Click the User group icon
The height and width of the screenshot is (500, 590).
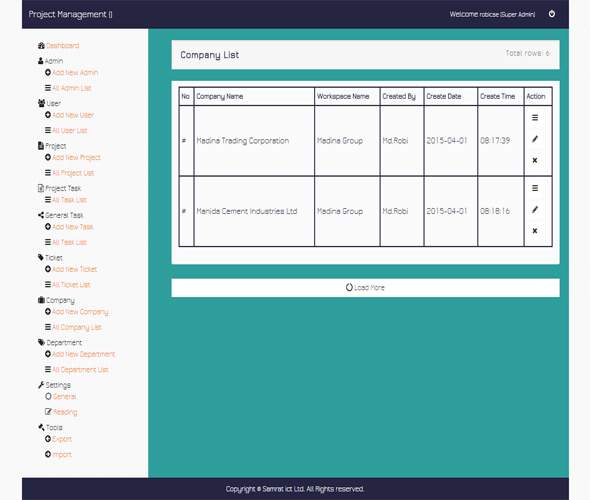tap(41, 103)
